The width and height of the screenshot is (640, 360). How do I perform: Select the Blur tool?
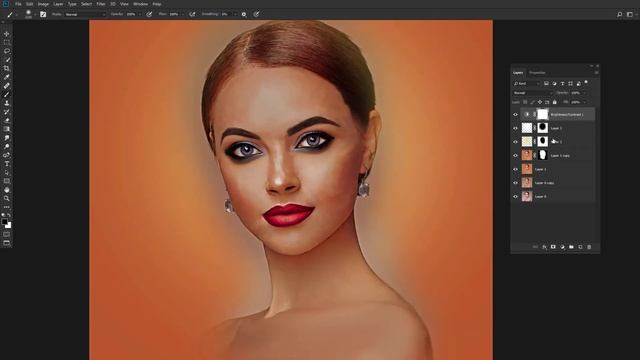point(7,138)
